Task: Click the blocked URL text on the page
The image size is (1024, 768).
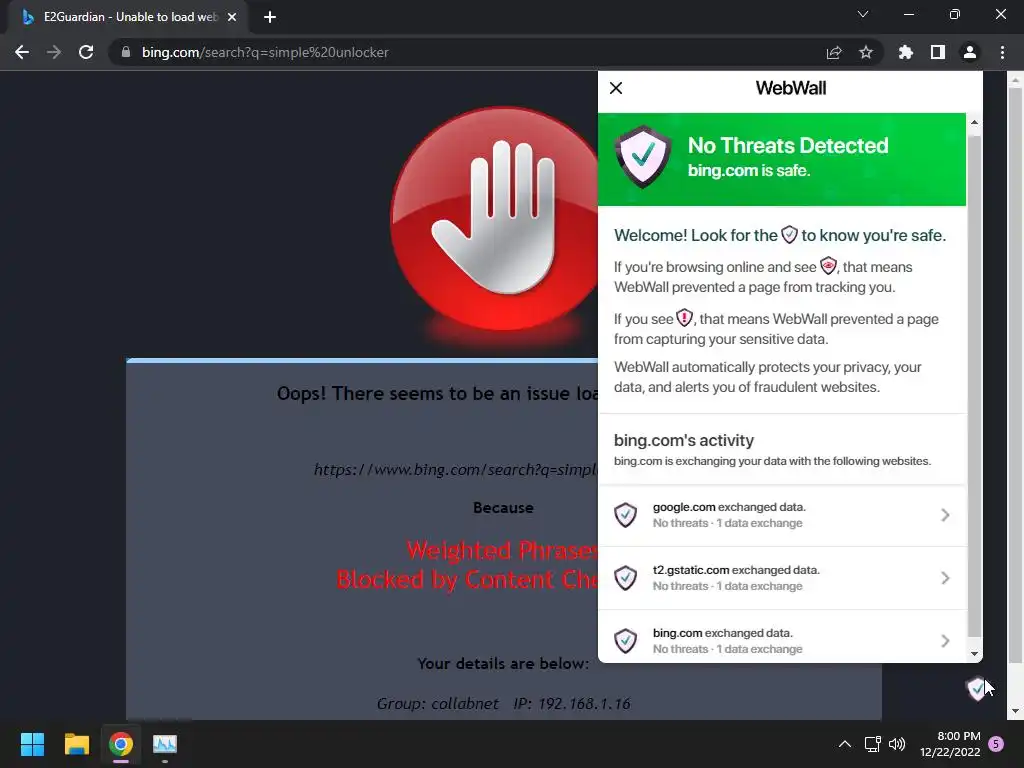Action: click(x=455, y=470)
